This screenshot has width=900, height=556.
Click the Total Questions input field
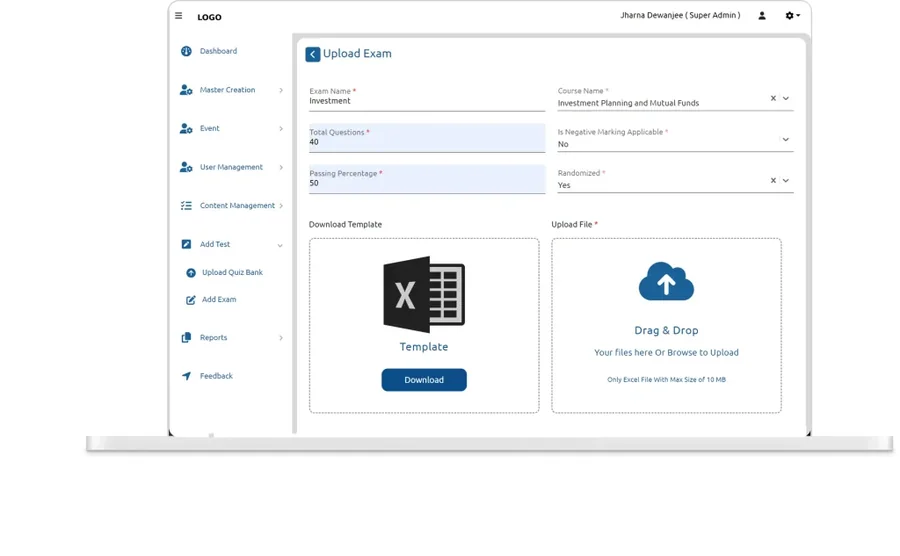[427, 138]
